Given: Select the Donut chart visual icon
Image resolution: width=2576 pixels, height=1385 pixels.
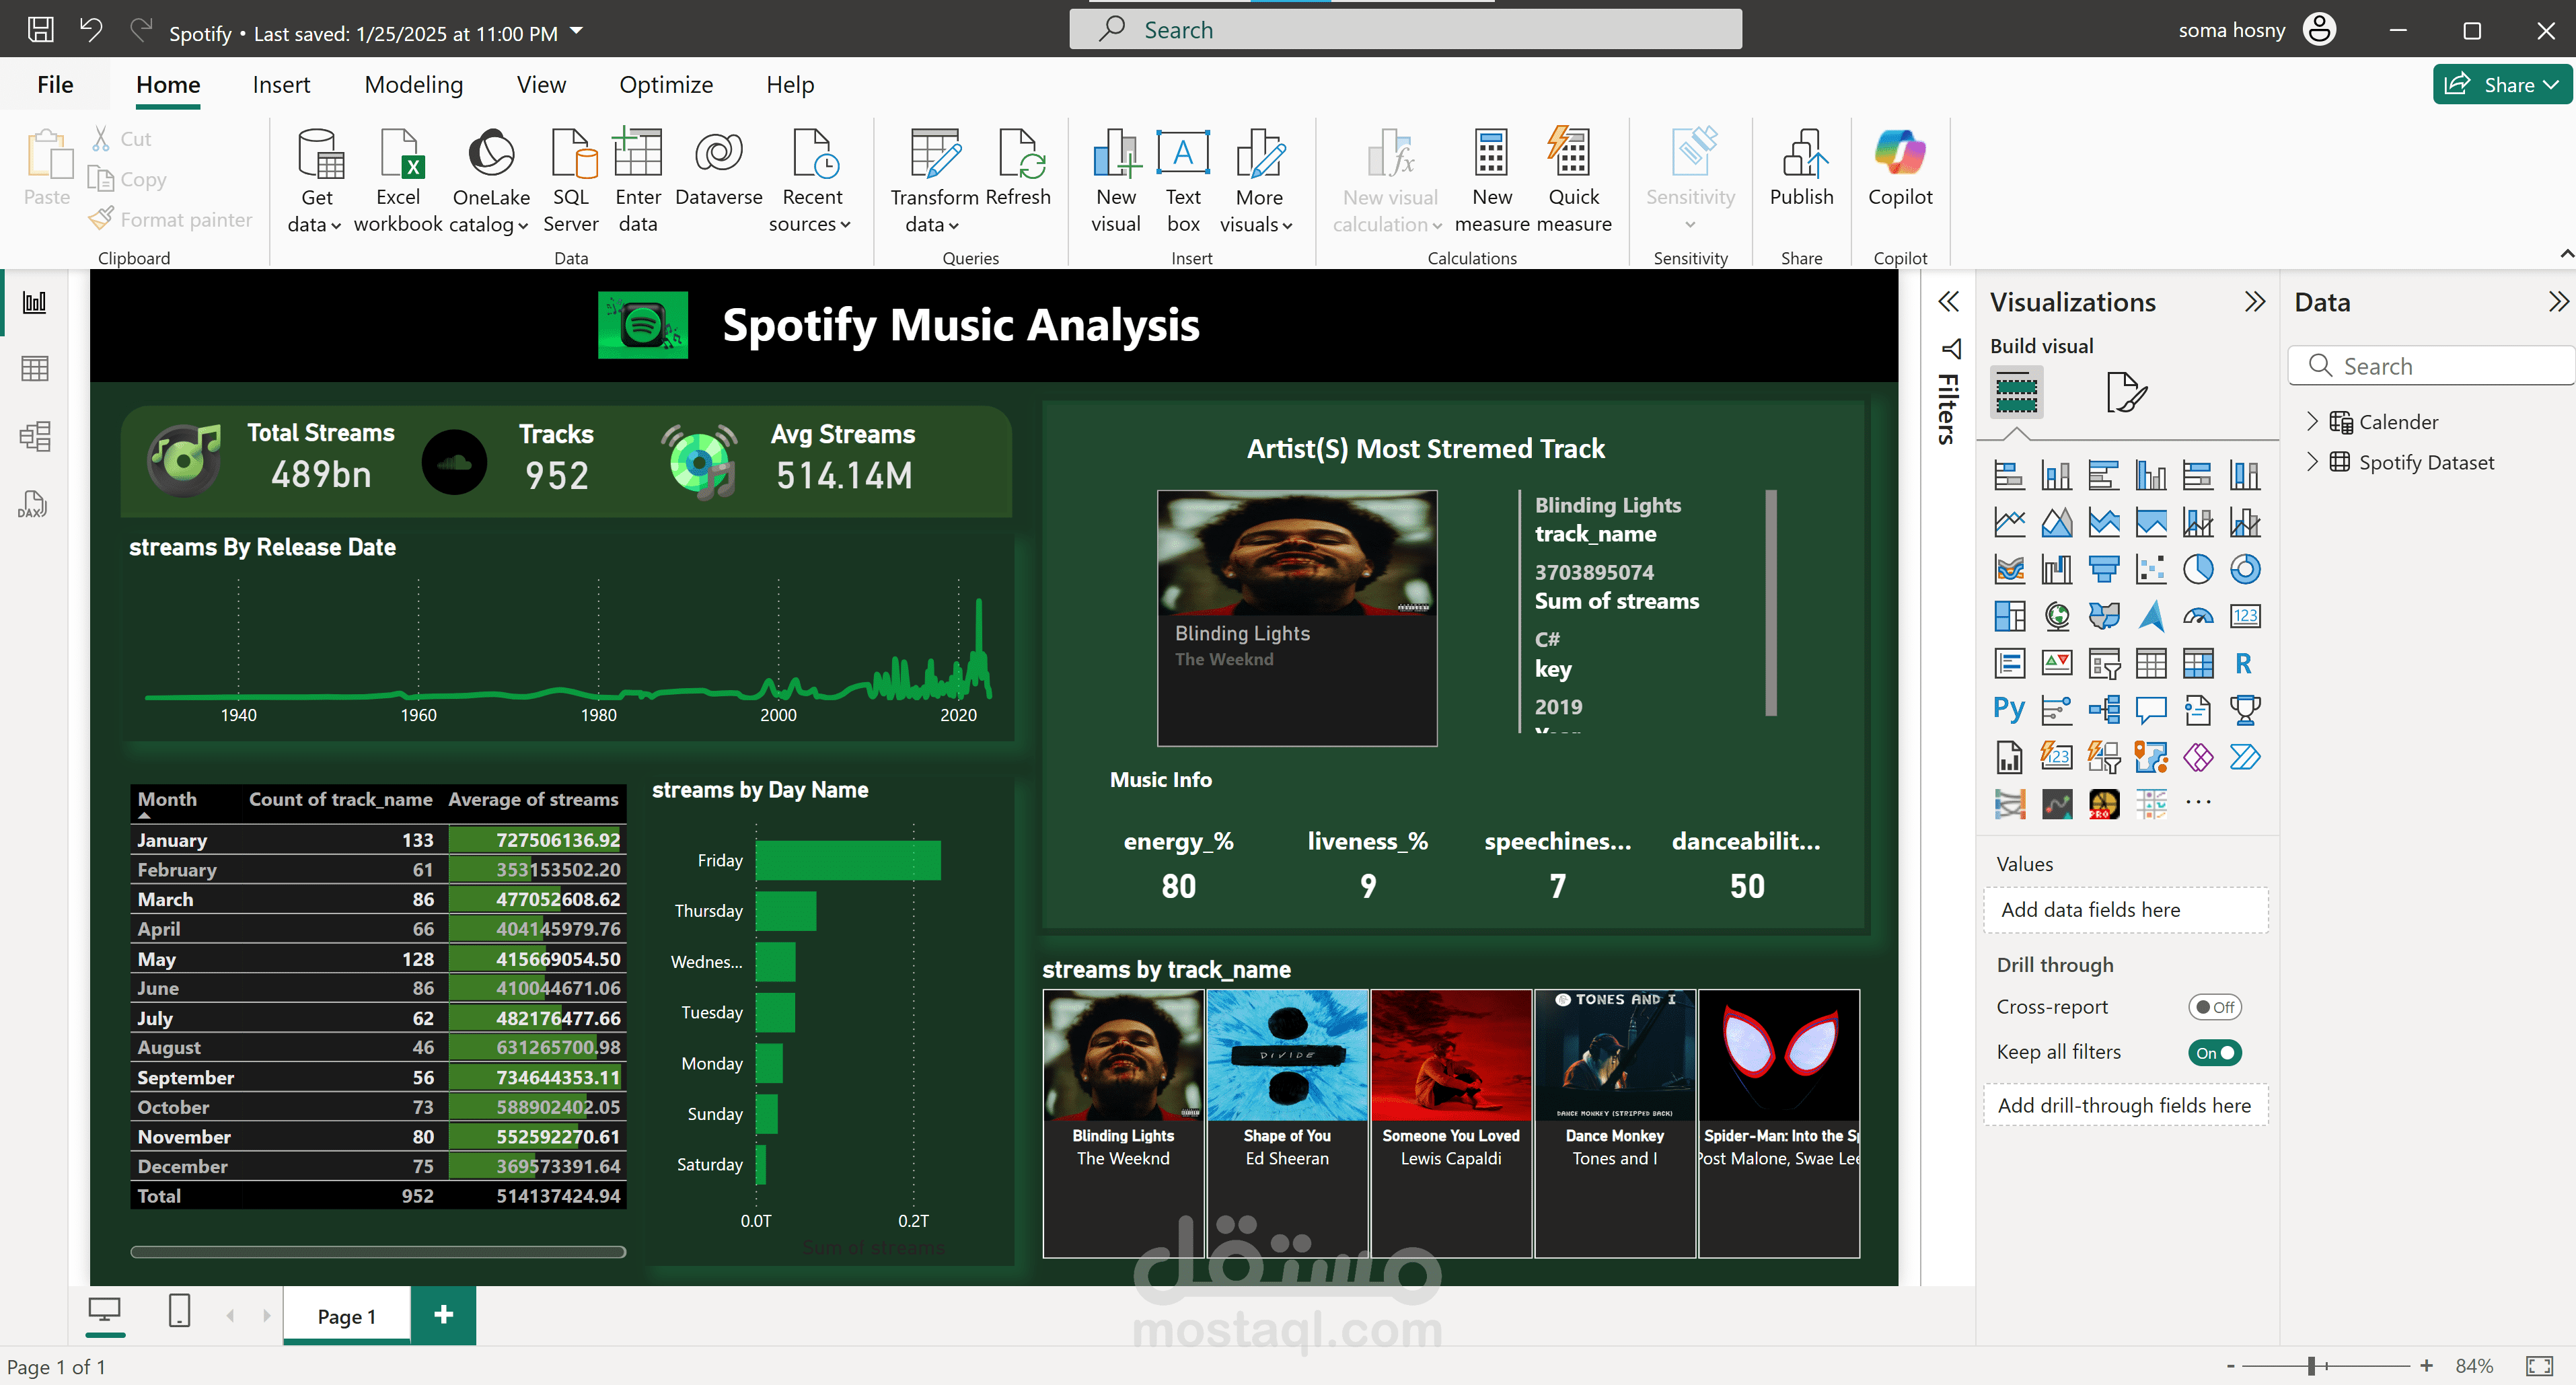Looking at the screenshot, I should click(2245, 569).
